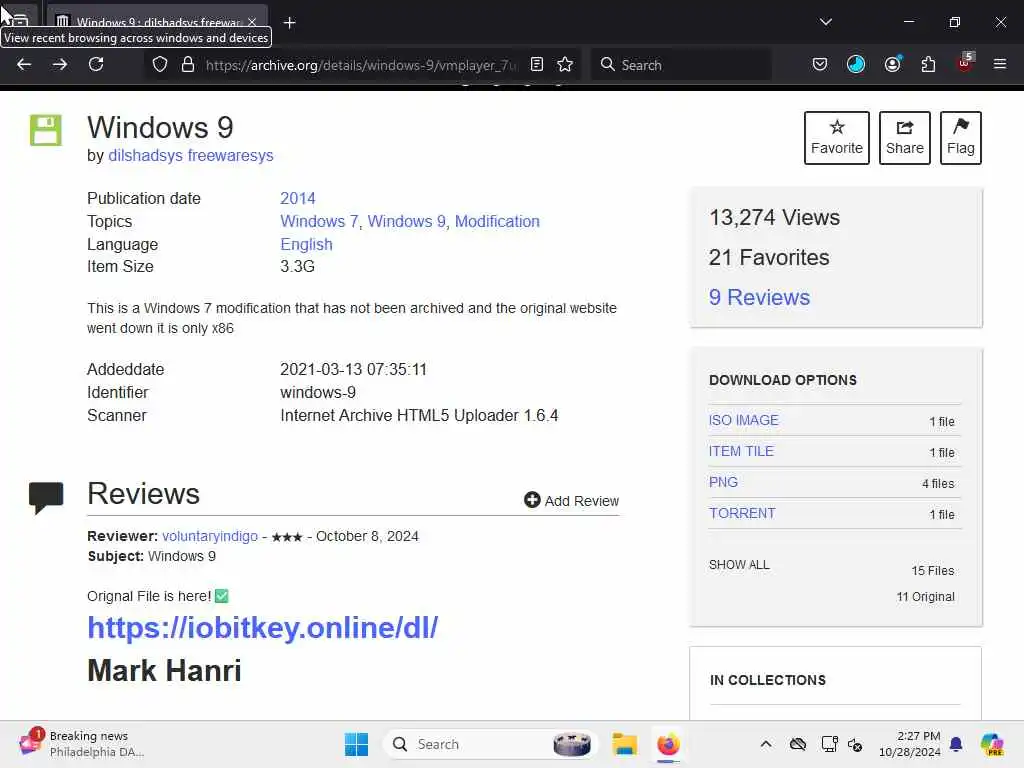The width and height of the screenshot is (1024, 768).
Task: Click the 11 Original text
Action: [925, 596]
